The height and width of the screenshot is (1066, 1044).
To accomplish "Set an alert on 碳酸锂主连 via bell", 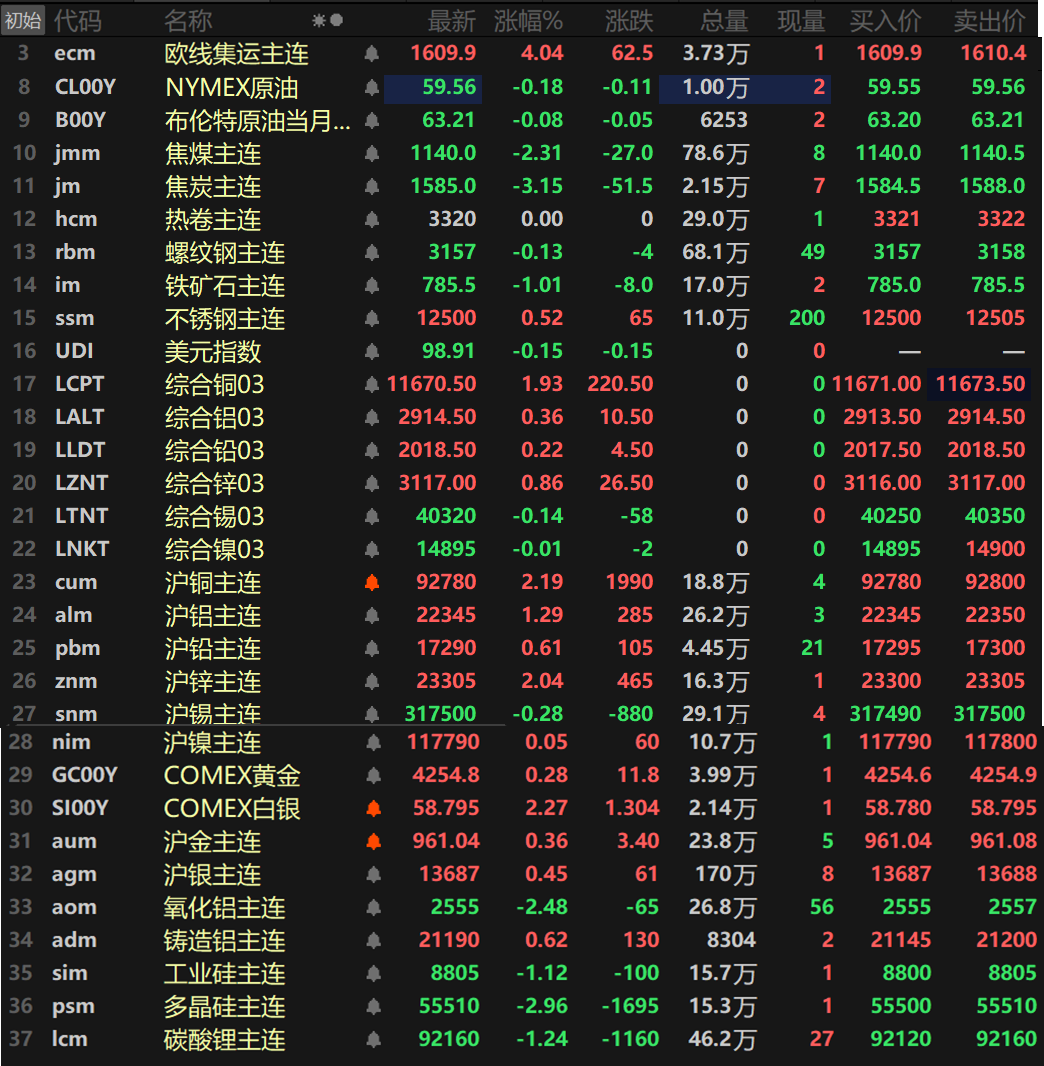I will pyautogui.click(x=374, y=1039).
